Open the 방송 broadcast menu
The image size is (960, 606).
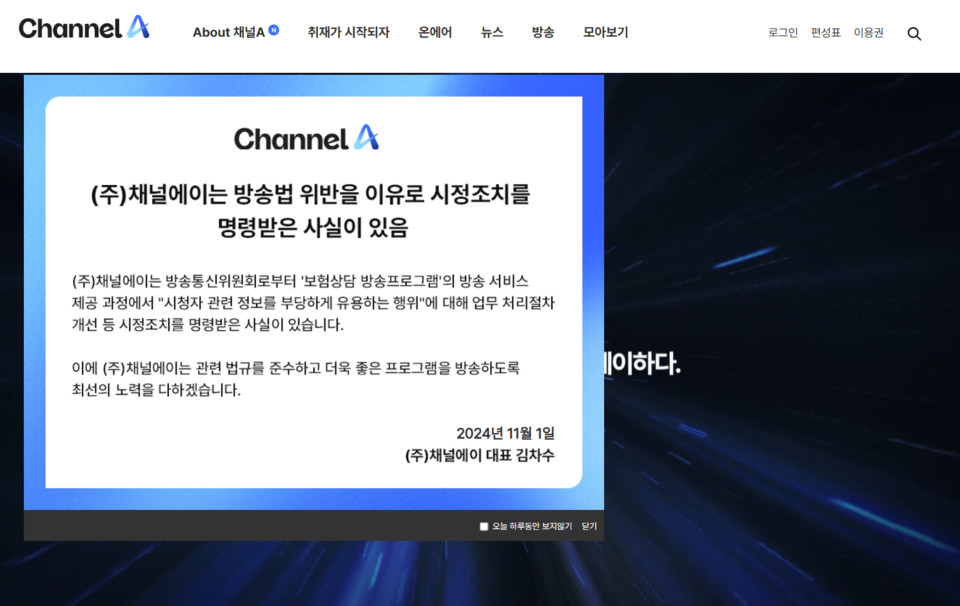[x=542, y=31]
